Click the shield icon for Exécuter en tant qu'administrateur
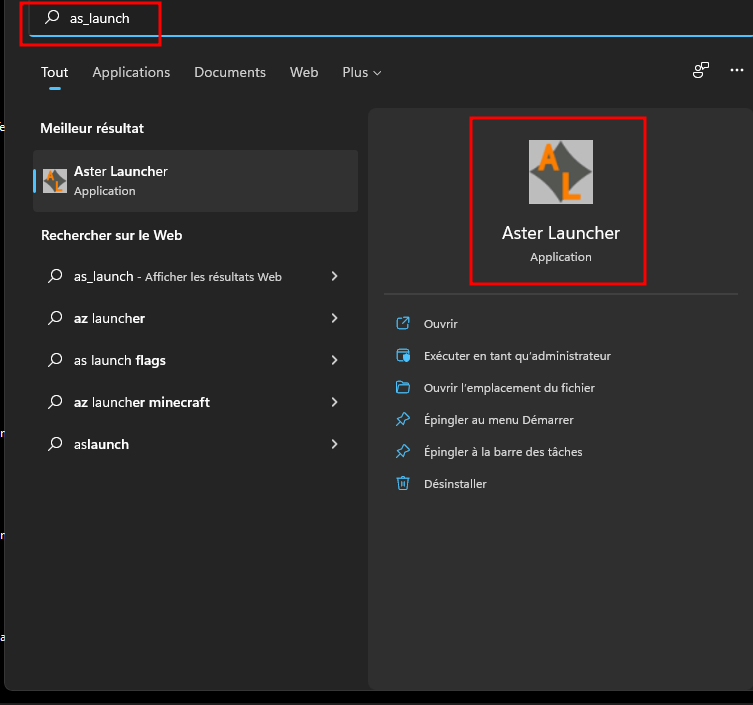 (403, 355)
